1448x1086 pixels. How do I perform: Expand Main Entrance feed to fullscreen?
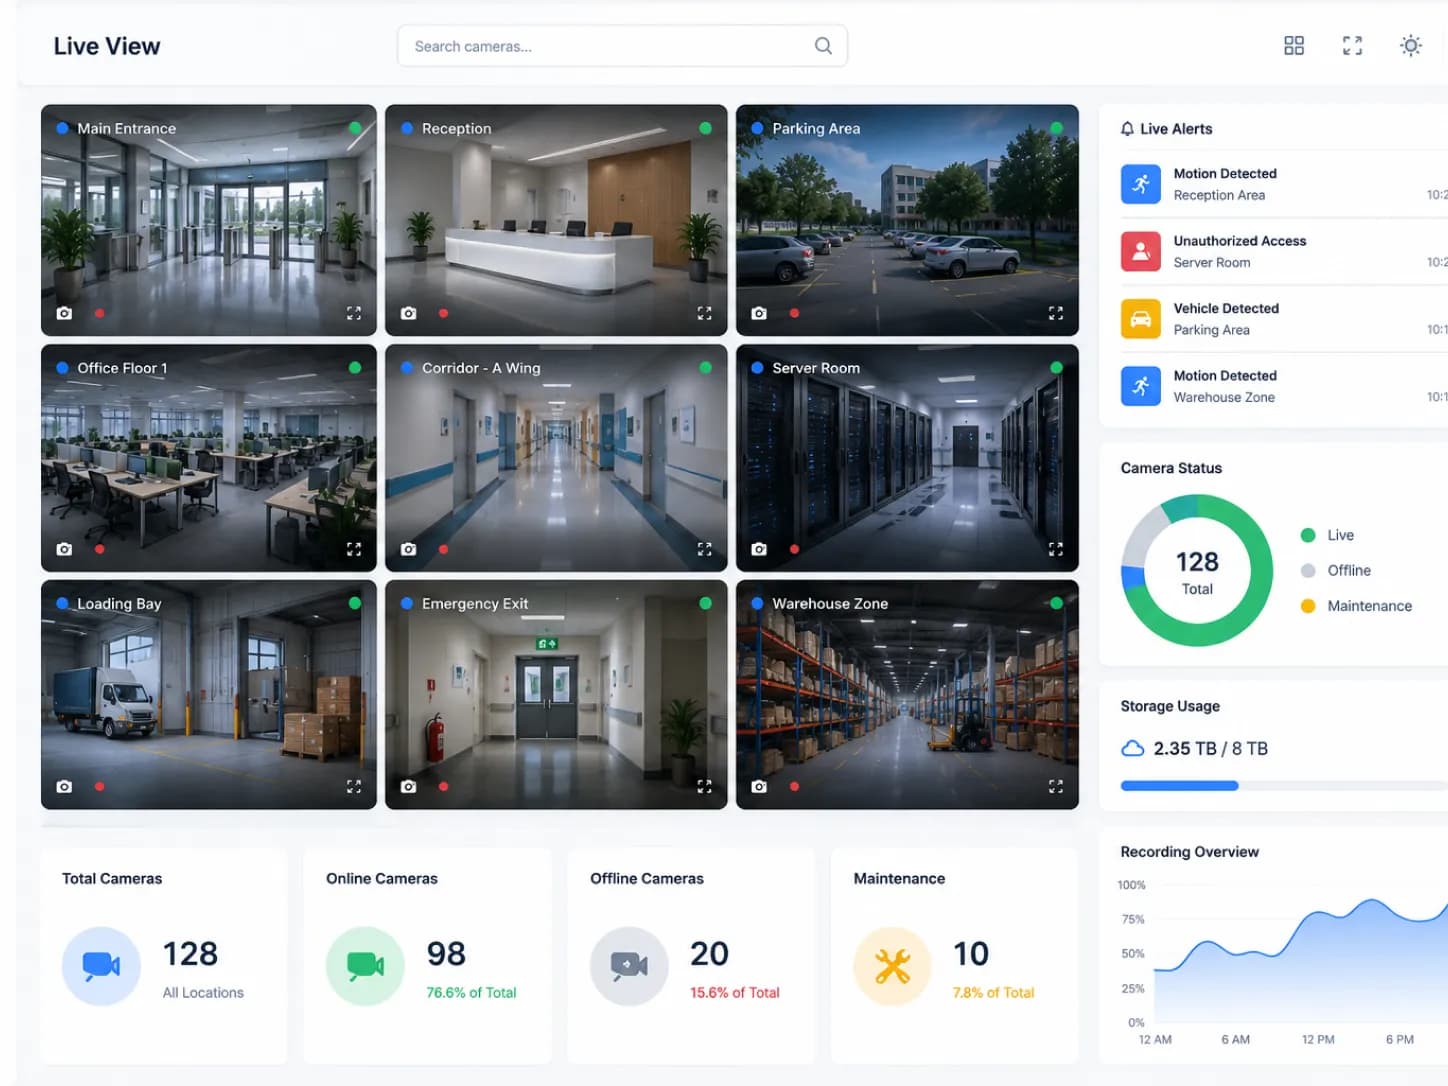(354, 313)
